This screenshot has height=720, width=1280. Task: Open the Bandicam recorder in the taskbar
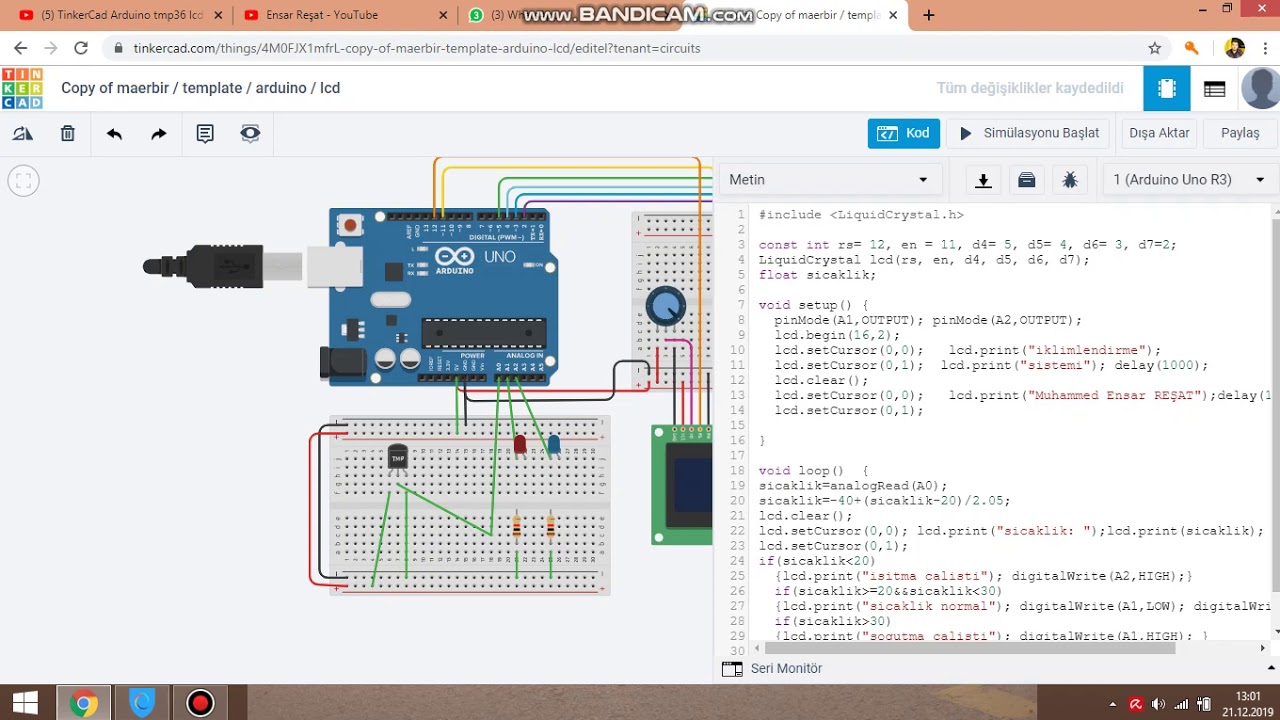click(201, 703)
